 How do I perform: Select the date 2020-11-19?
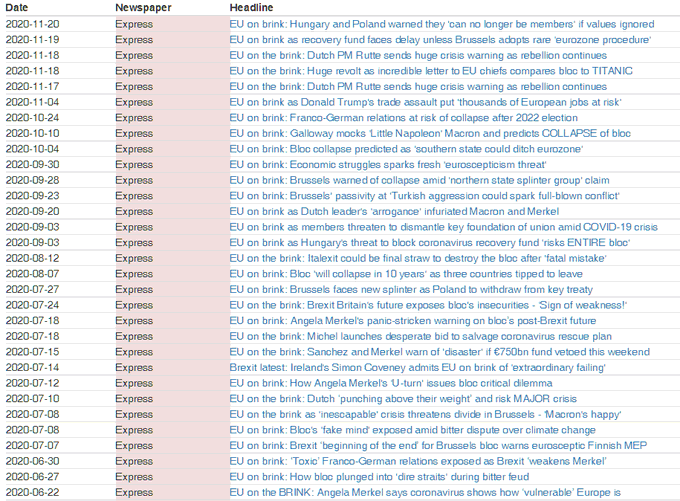click(33, 40)
